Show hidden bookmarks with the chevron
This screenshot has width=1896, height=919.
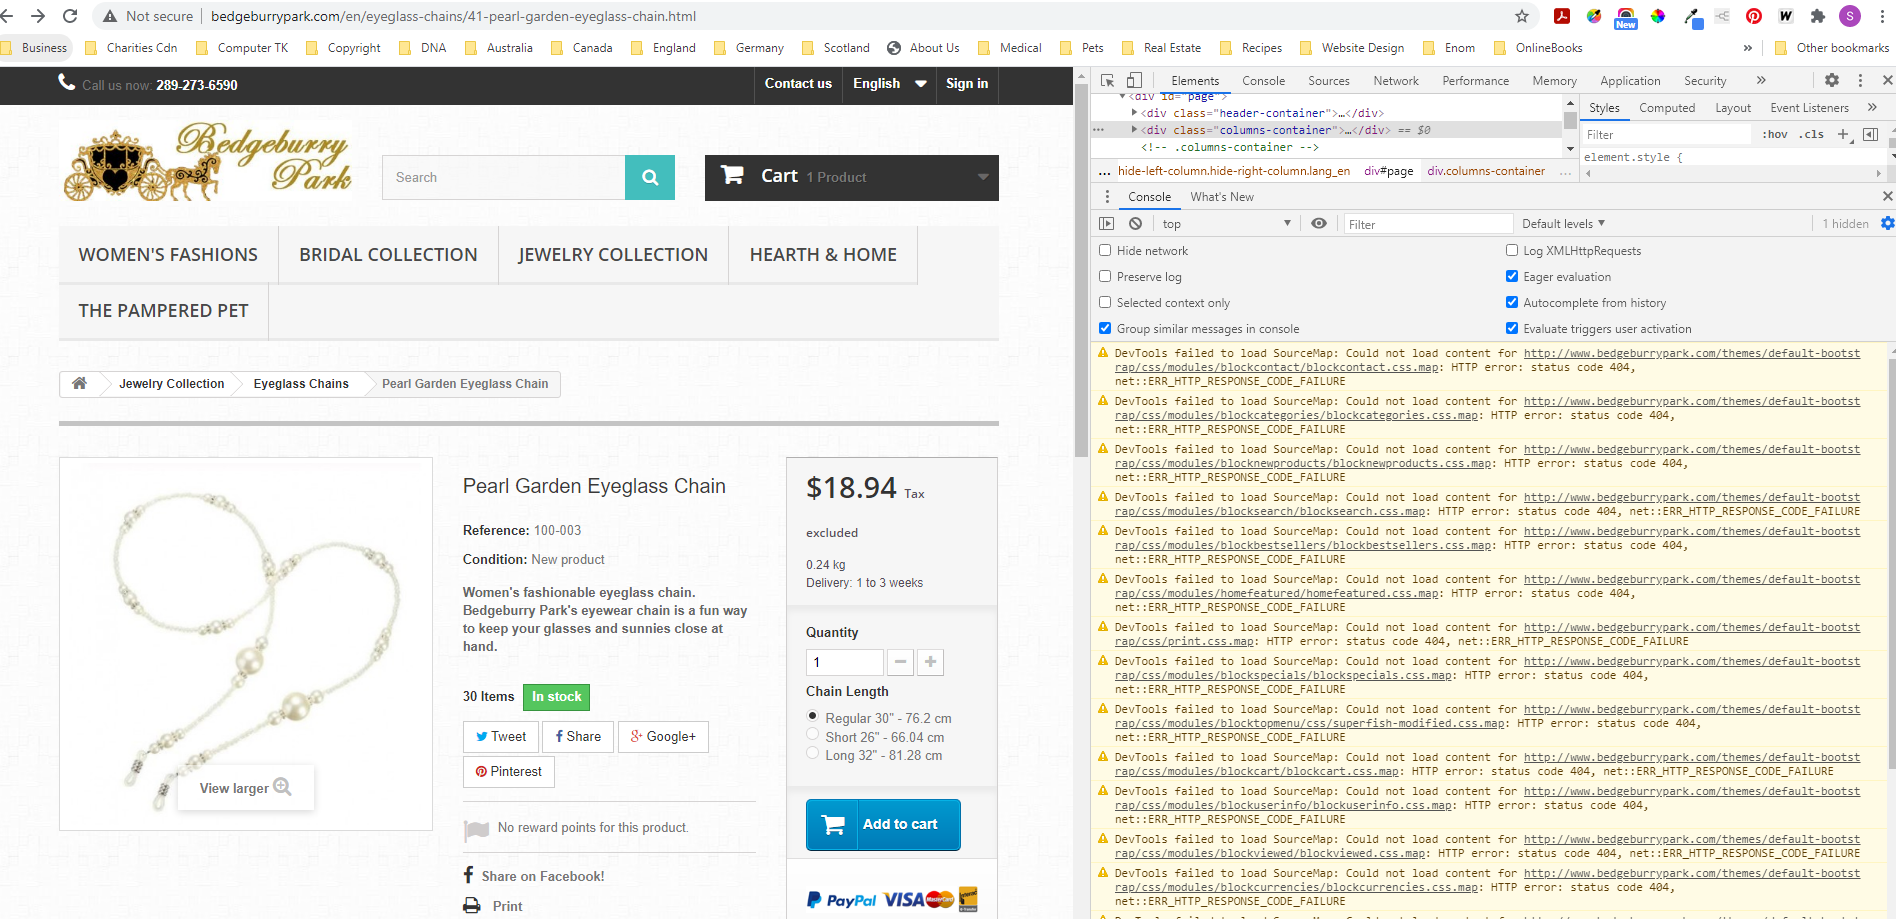pyautogui.click(x=1747, y=47)
